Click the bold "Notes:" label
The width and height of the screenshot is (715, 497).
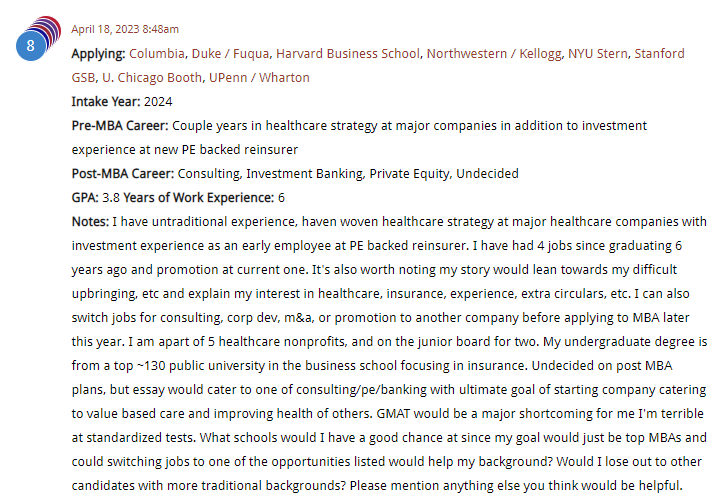[90, 221]
